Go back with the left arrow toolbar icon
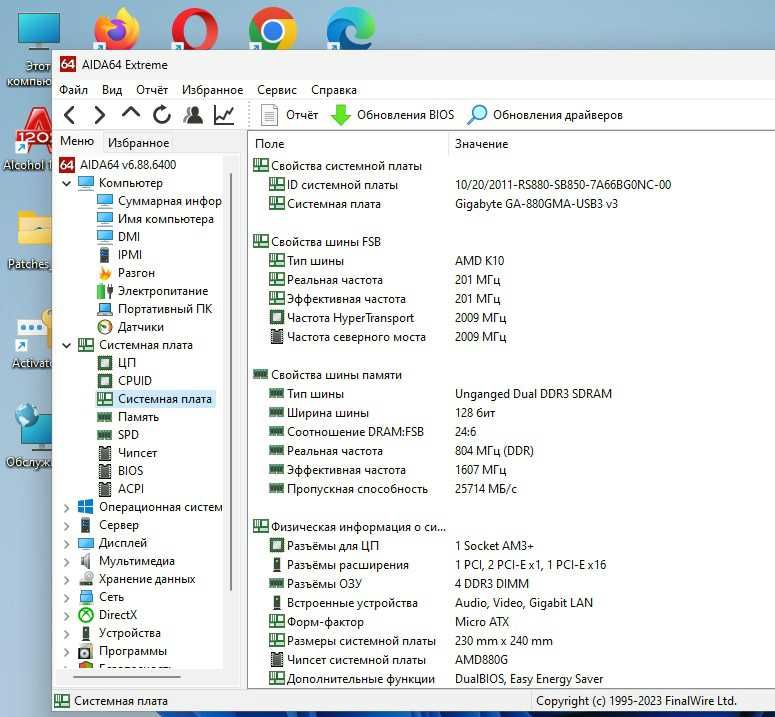The width and height of the screenshot is (775, 717). (70, 115)
